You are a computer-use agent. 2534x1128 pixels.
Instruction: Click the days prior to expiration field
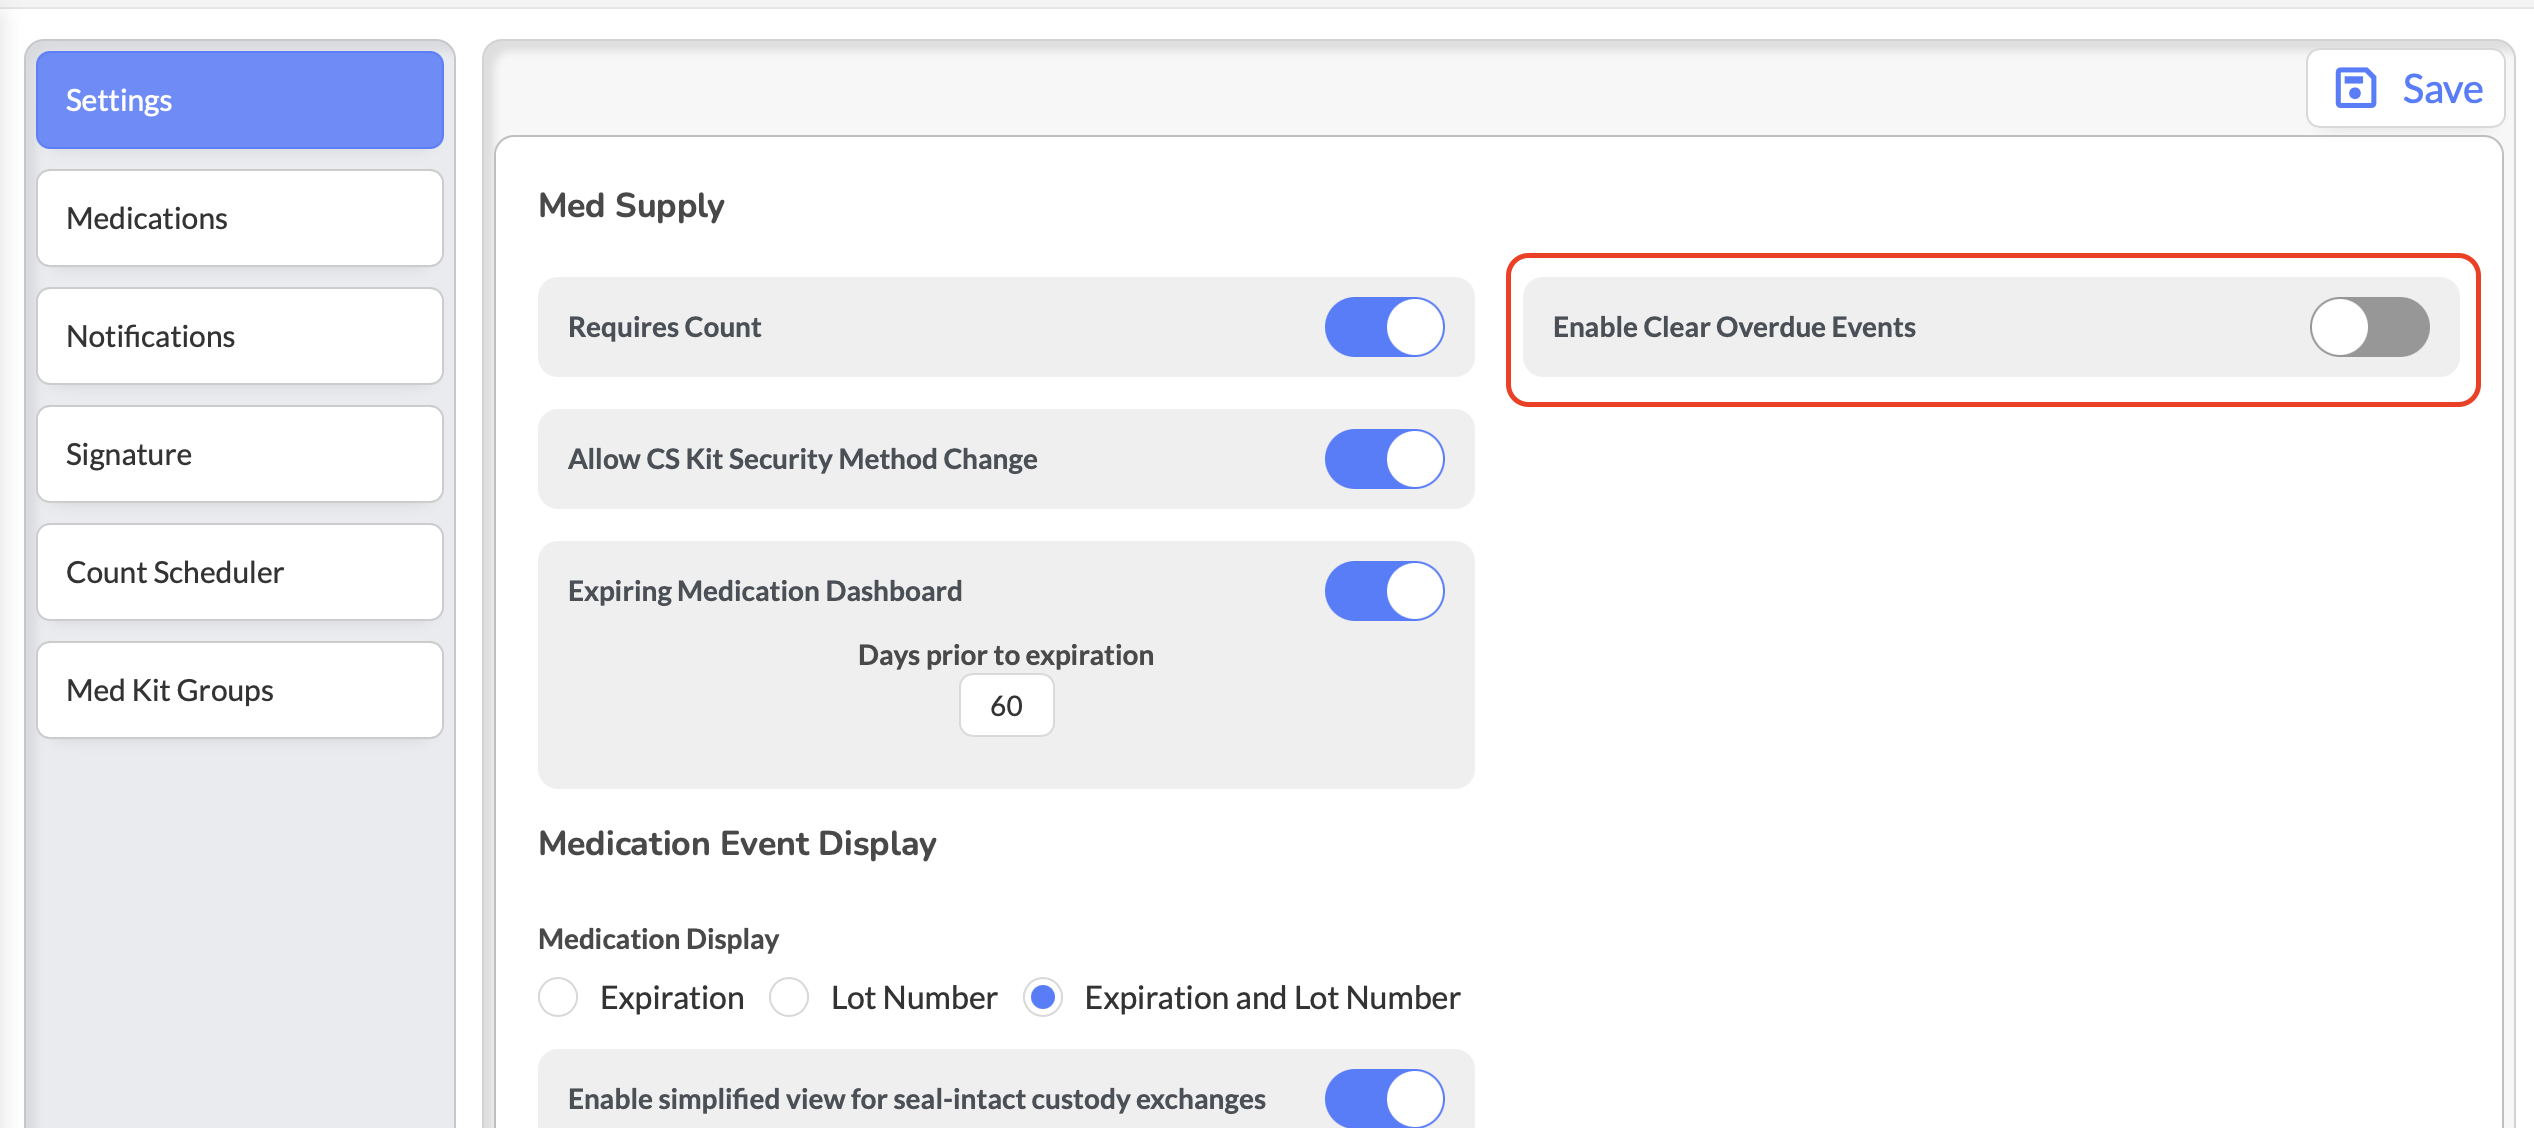coord(1006,706)
